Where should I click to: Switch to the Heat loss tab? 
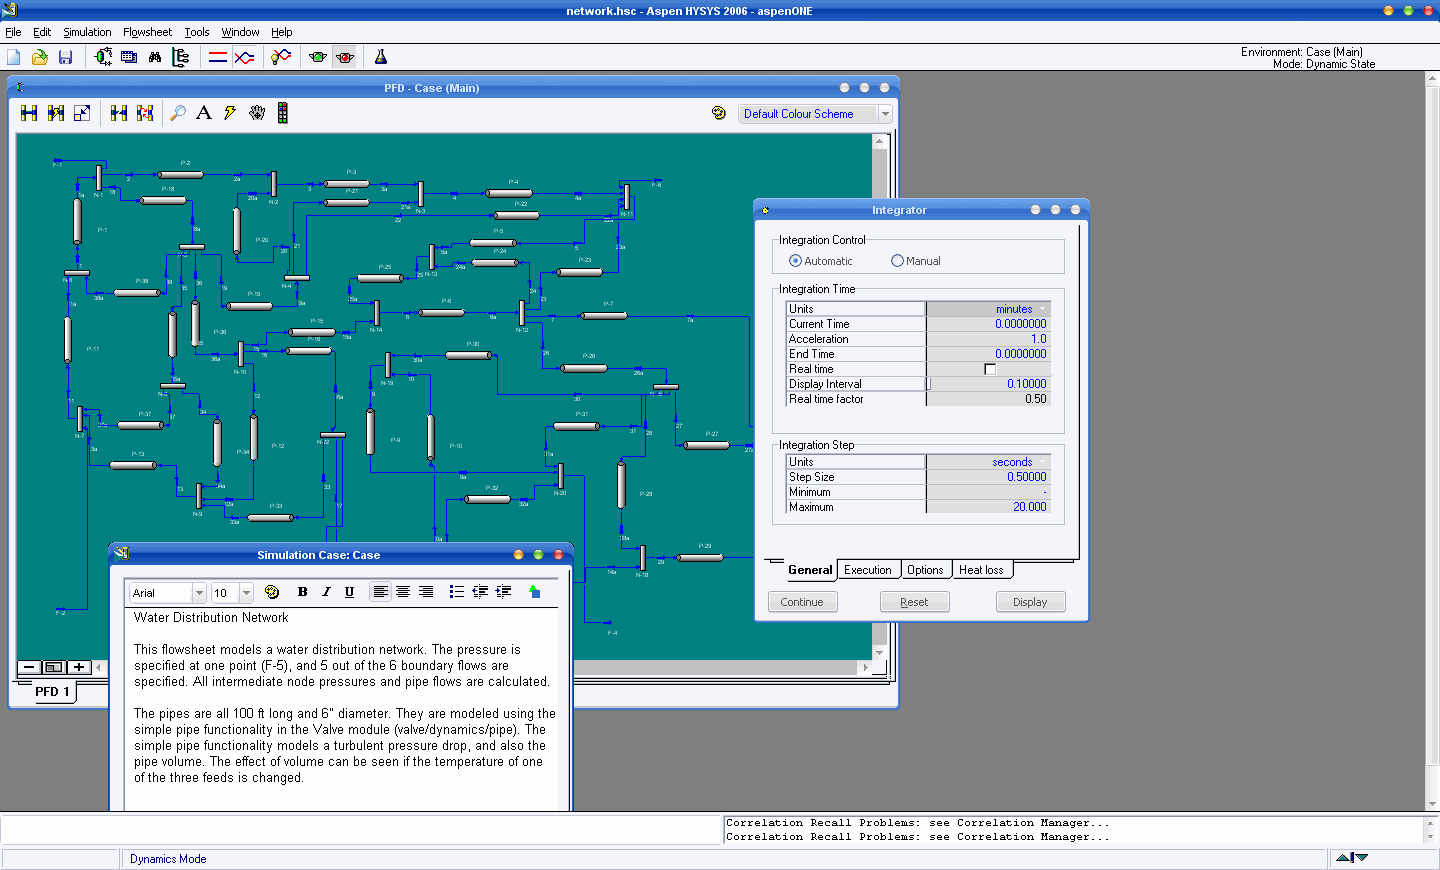(x=981, y=570)
